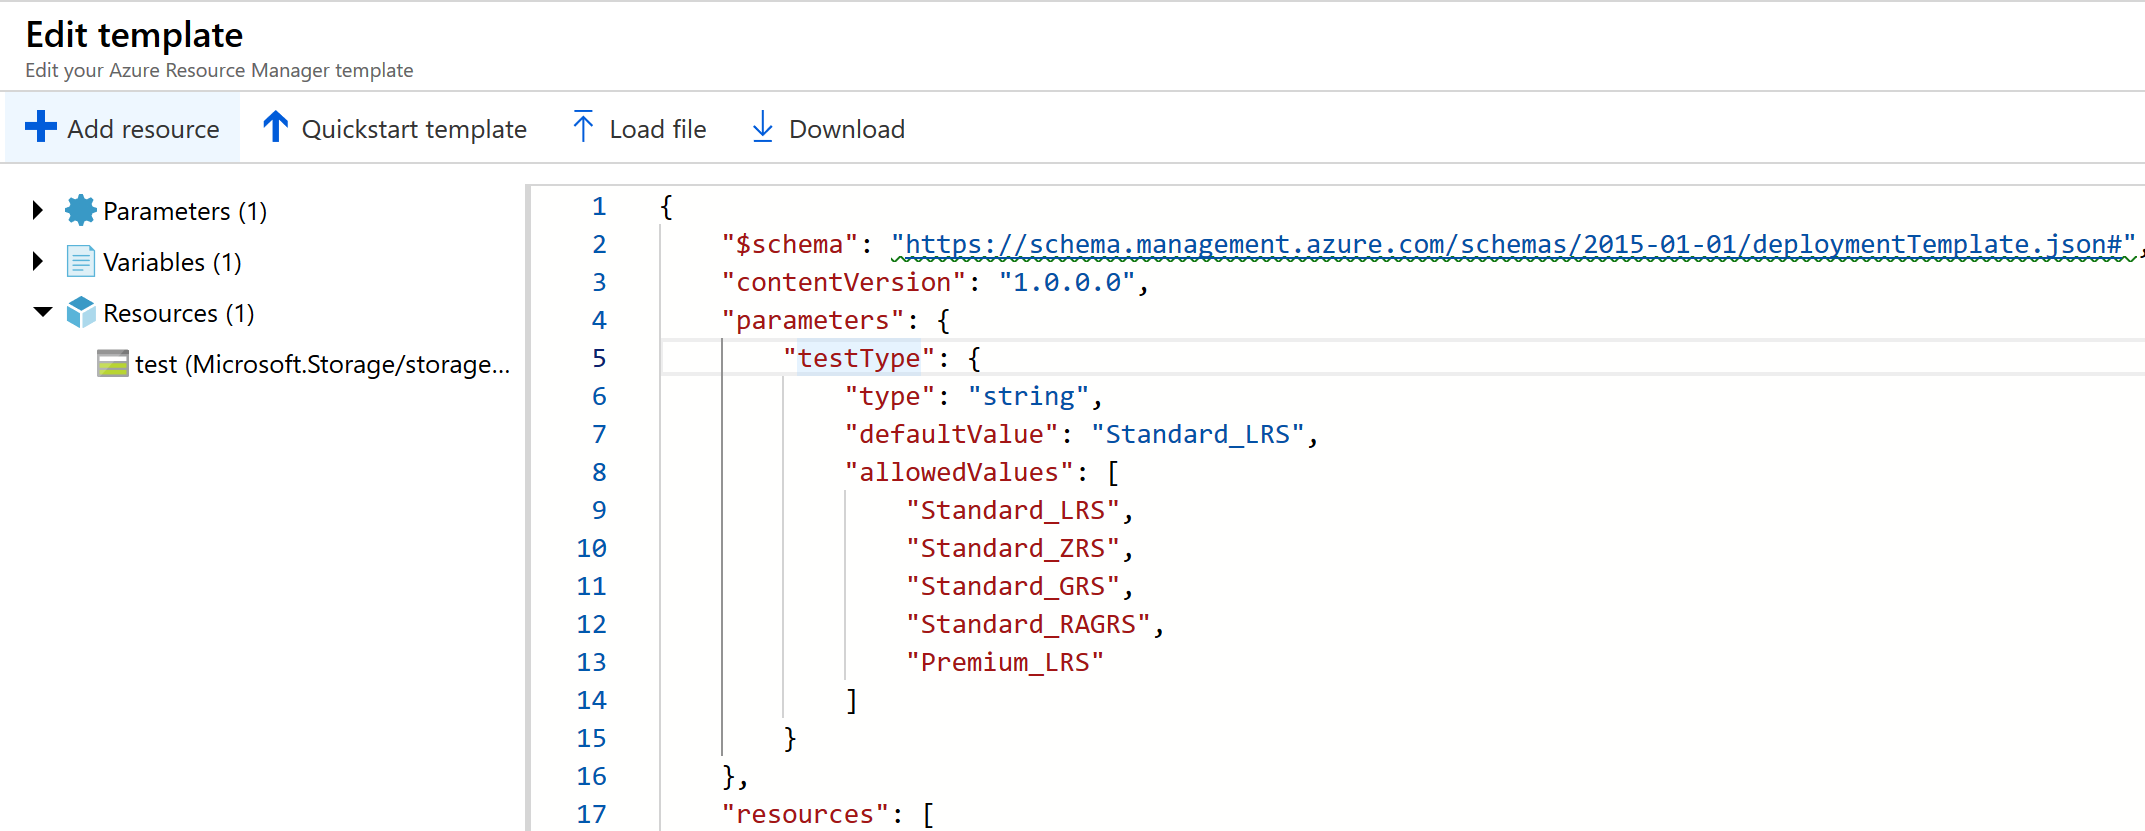Click "Standard_LRS" entry on line 9
The image size is (2145, 831).
(1013, 510)
